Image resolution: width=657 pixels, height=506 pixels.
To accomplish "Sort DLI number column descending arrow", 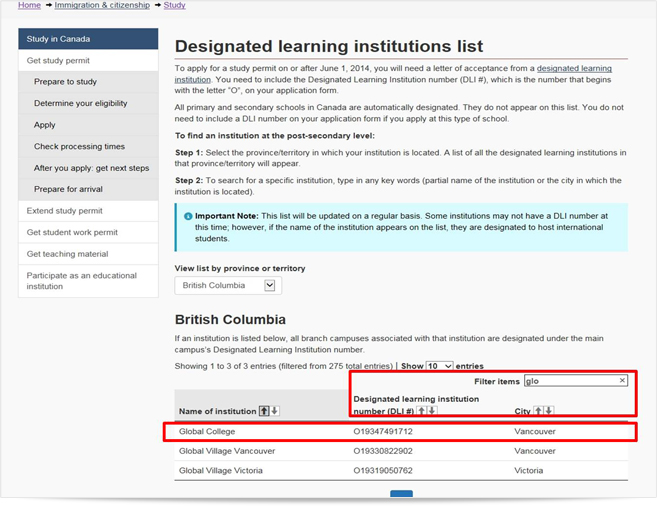I will tap(432, 411).
